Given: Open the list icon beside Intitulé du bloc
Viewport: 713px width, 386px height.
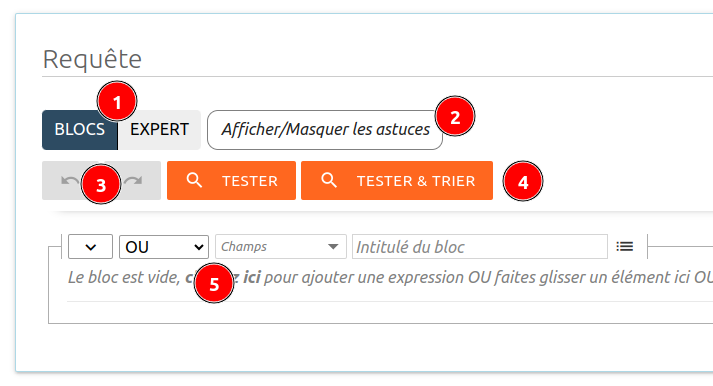Looking at the screenshot, I should [625, 246].
